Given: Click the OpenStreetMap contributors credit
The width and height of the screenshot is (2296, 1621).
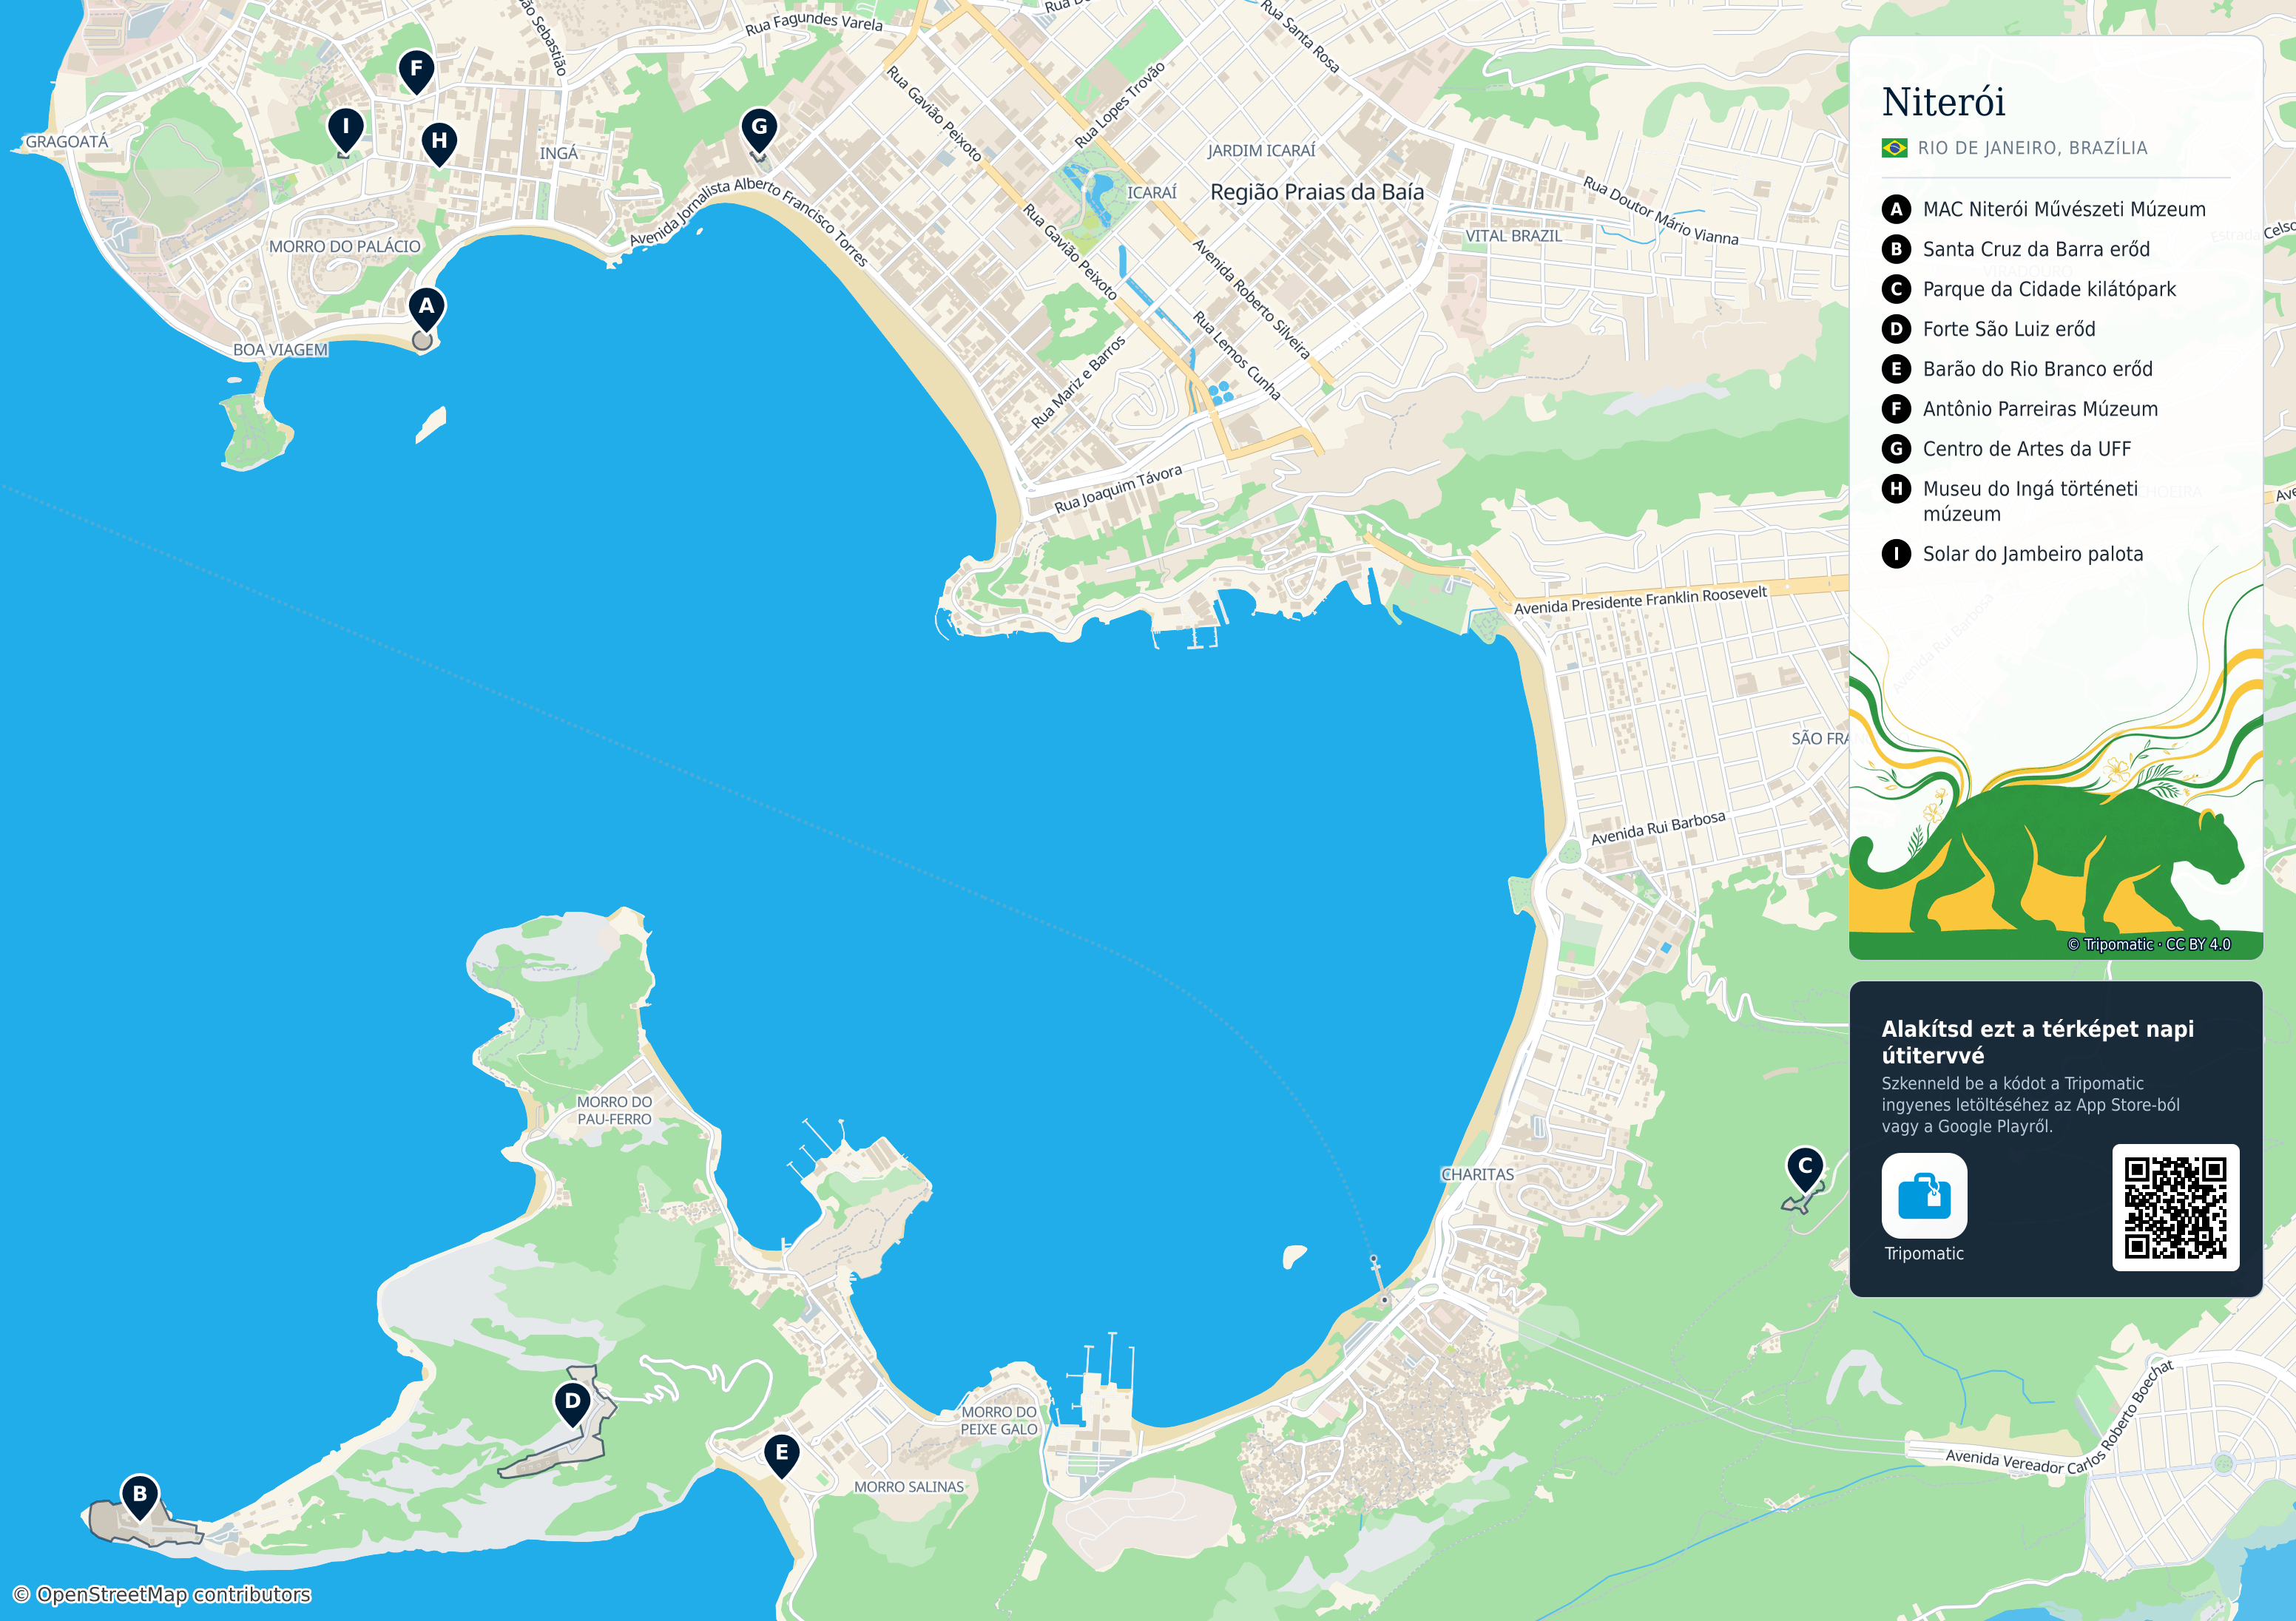Looking at the screenshot, I should point(162,1594).
